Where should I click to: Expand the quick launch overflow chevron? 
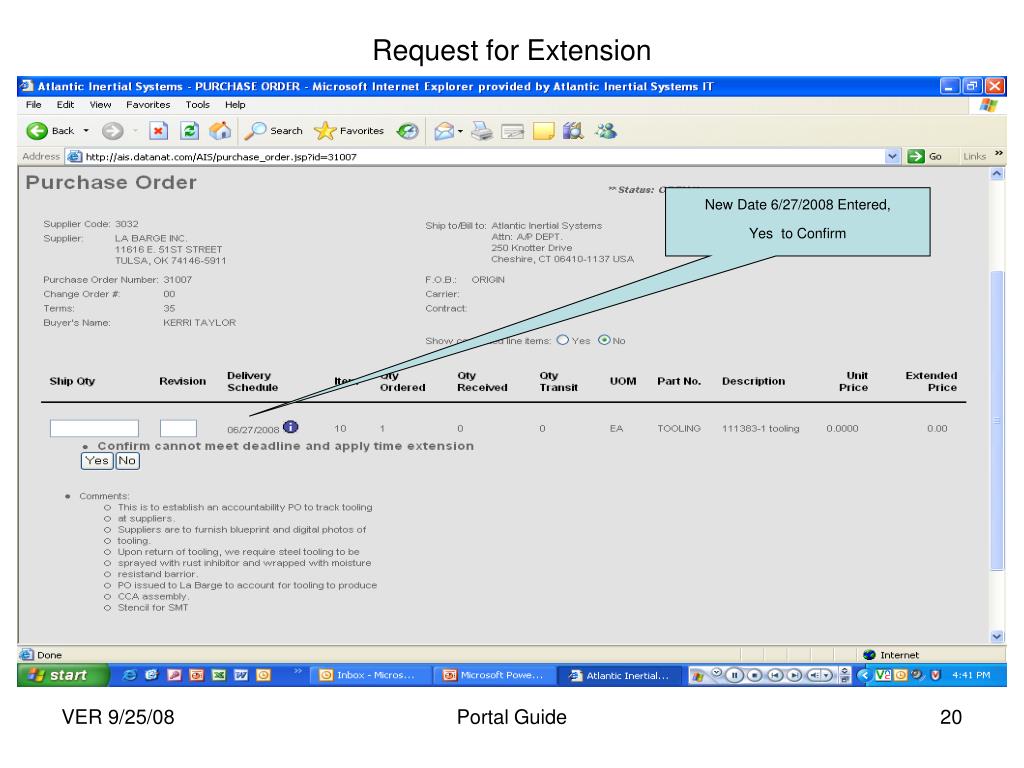pyautogui.click(x=298, y=671)
